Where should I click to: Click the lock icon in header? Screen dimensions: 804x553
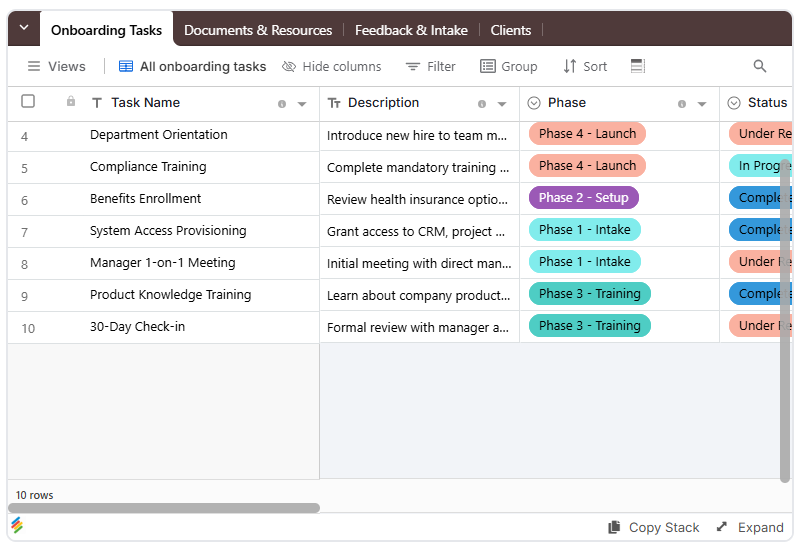click(x=71, y=101)
